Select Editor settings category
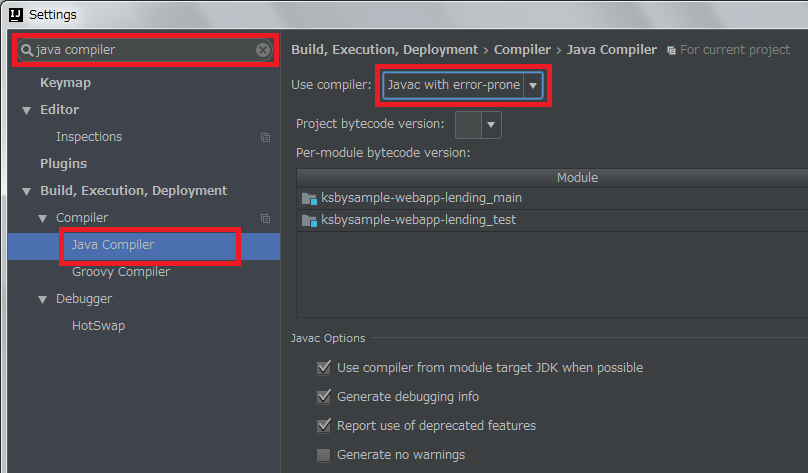This screenshot has height=473, width=808. coord(59,109)
